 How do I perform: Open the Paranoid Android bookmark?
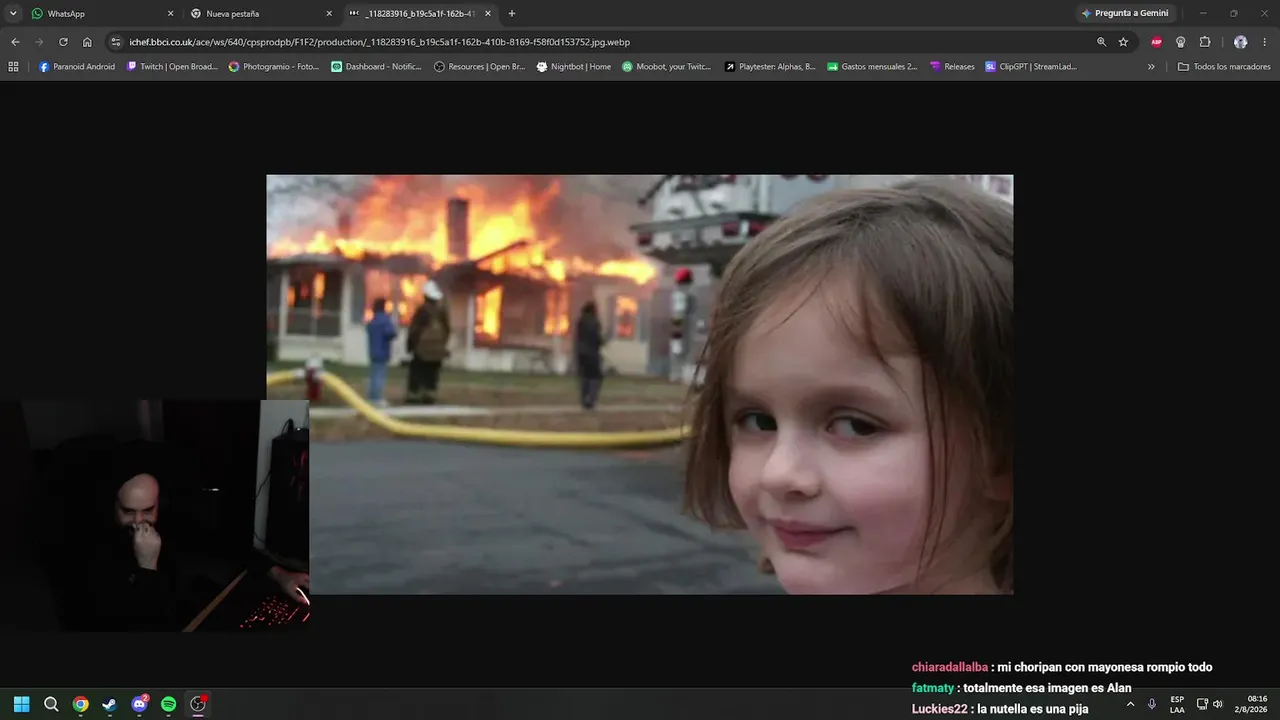coord(77,67)
